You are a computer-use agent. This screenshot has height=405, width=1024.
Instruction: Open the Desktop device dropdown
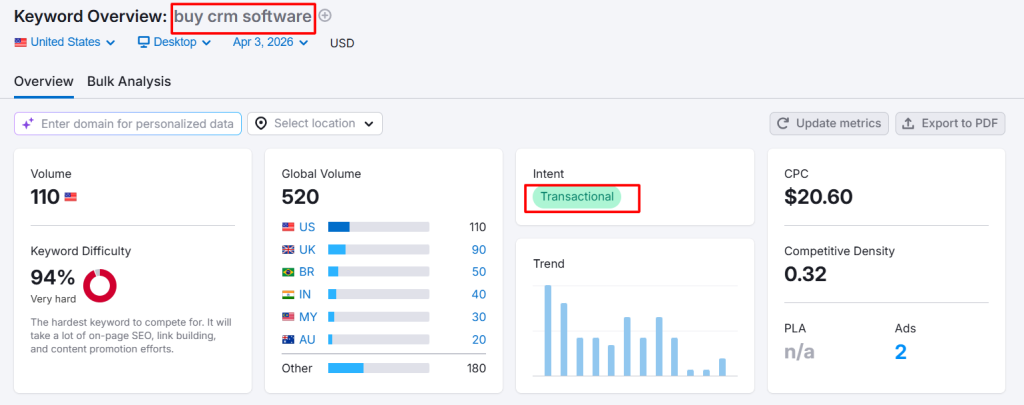[x=174, y=42]
